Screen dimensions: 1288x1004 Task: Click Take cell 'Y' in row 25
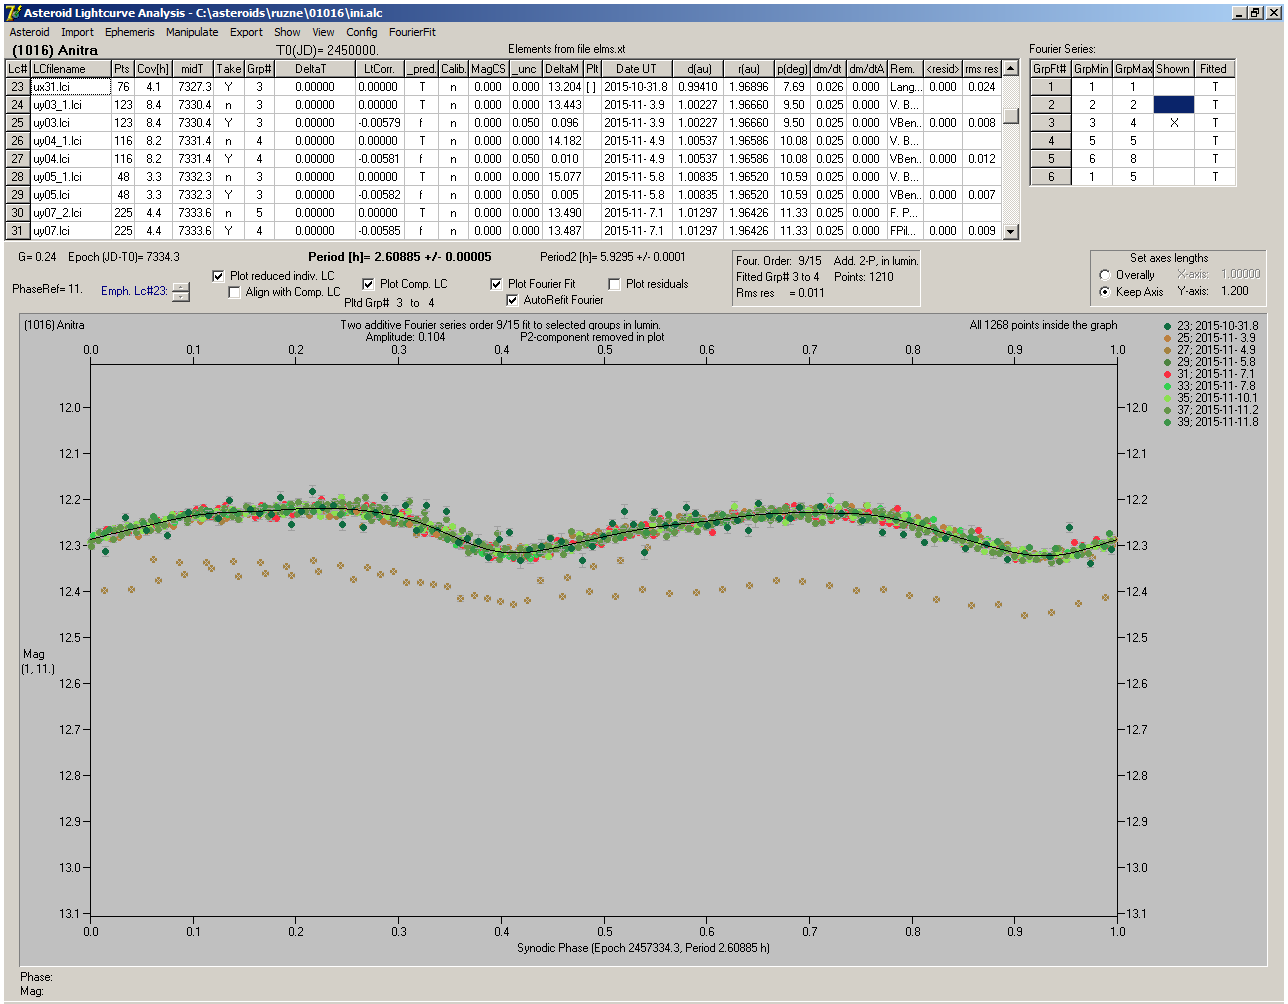[x=229, y=123]
